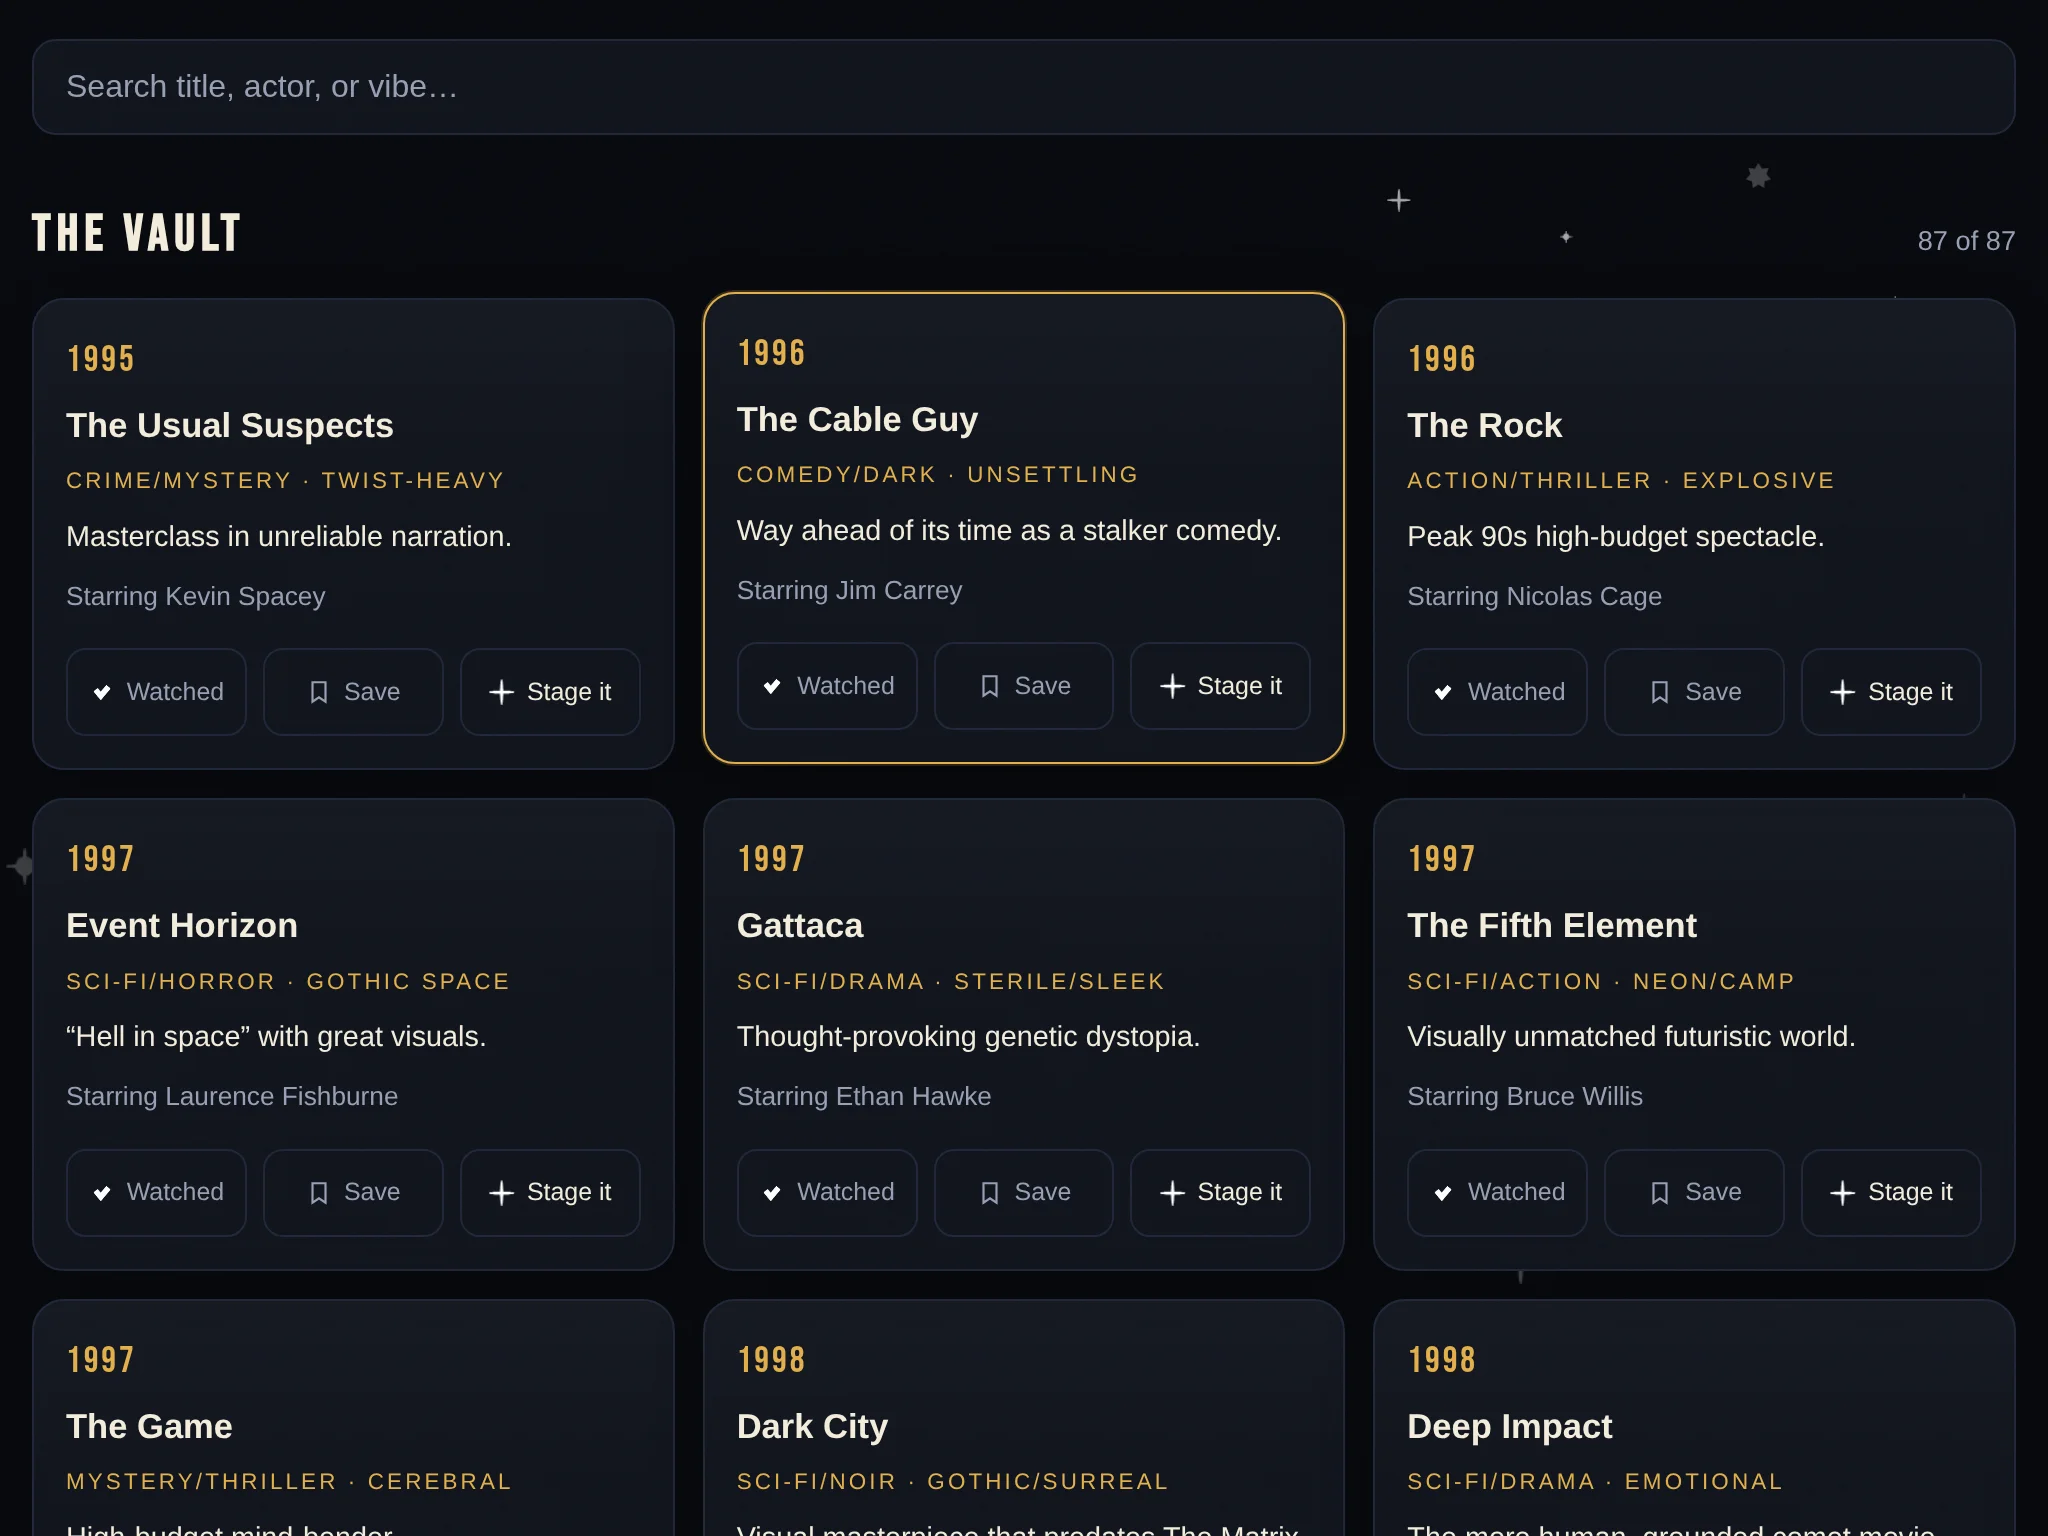
Task: Open The Rock title
Action: [x=1484, y=425]
